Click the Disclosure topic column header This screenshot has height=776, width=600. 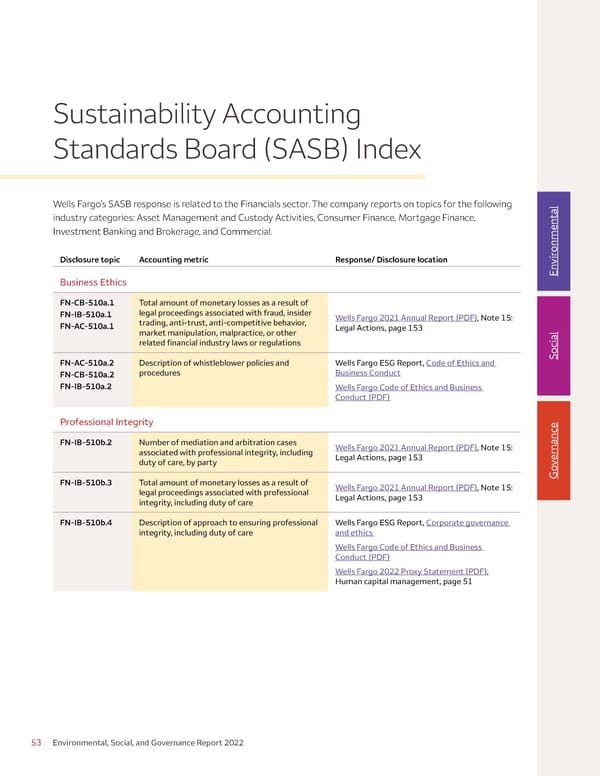click(x=90, y=260)
